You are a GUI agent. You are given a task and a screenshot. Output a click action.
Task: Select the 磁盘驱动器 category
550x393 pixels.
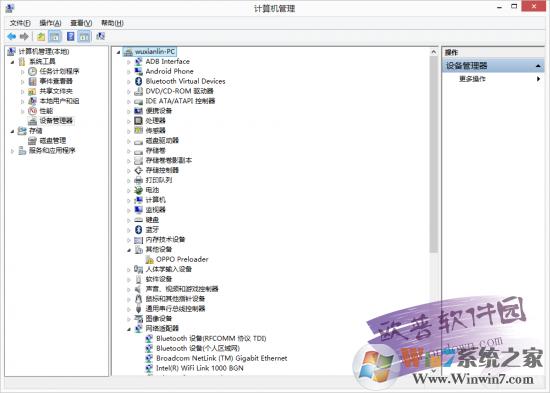pyautogui.click(x=162, y=140)
